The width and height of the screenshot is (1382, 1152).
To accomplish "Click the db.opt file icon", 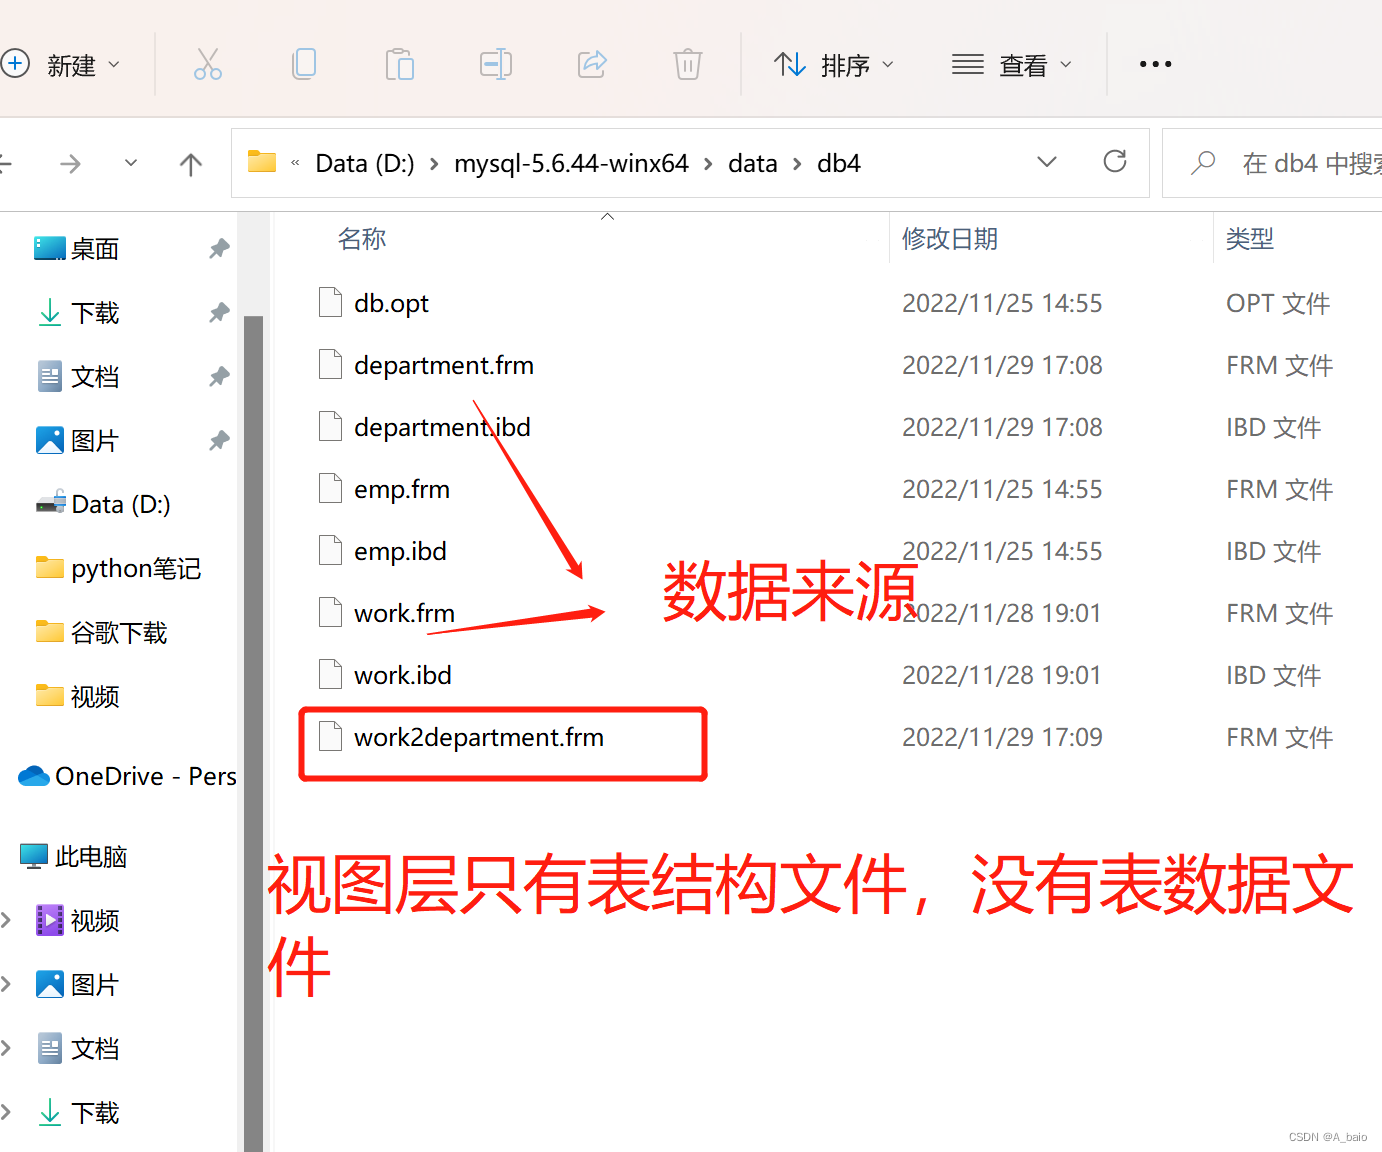I will pyautogui.click(x=330, y=302).
